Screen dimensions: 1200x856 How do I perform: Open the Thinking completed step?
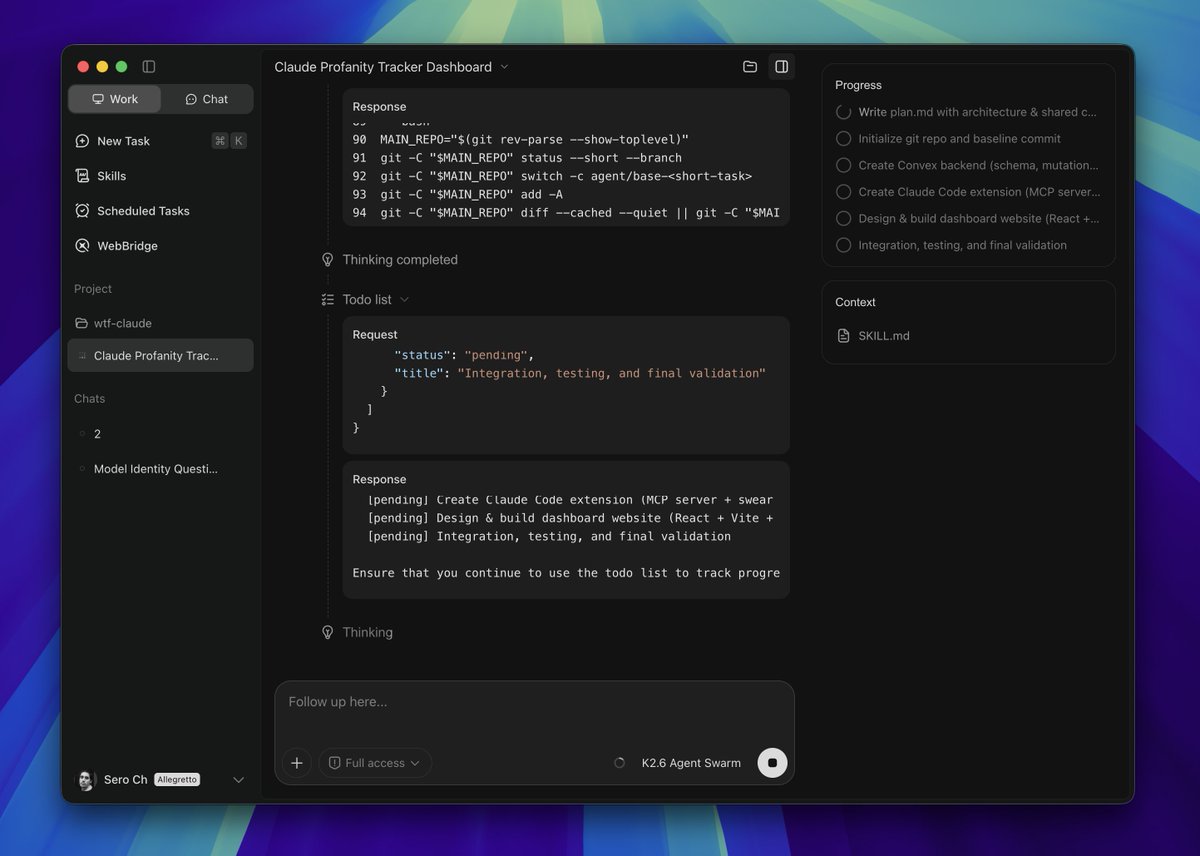400,260
